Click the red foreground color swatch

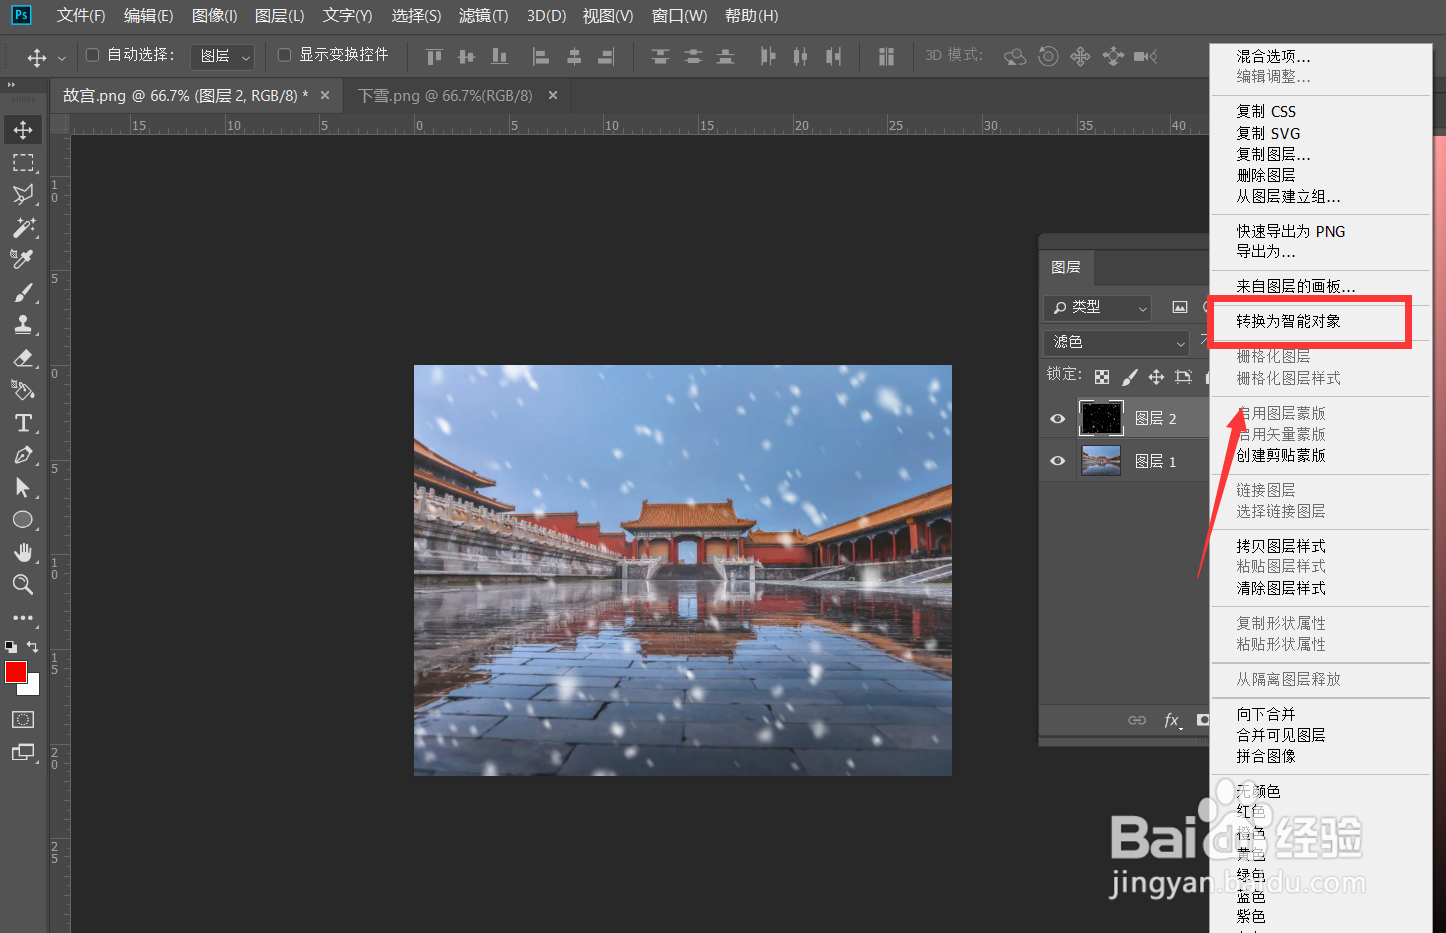coord(15,673)
